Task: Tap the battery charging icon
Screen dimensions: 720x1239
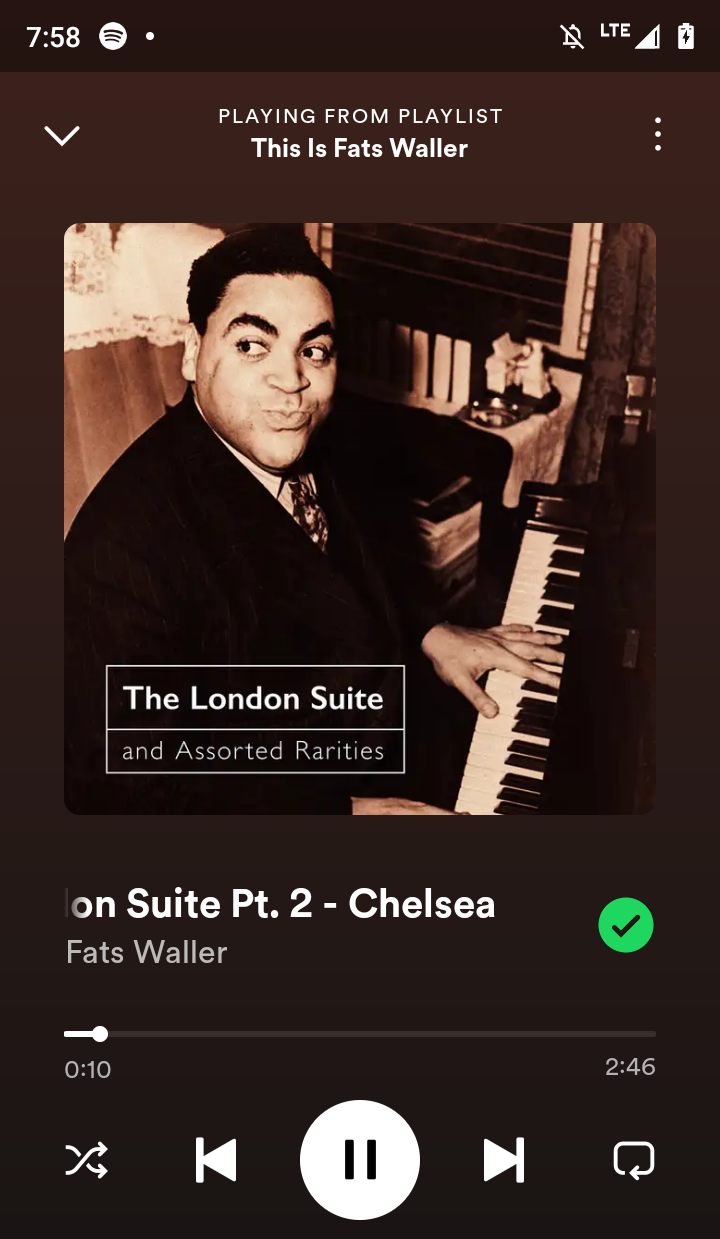Action: pyautogui.click(x=686, y=37)
